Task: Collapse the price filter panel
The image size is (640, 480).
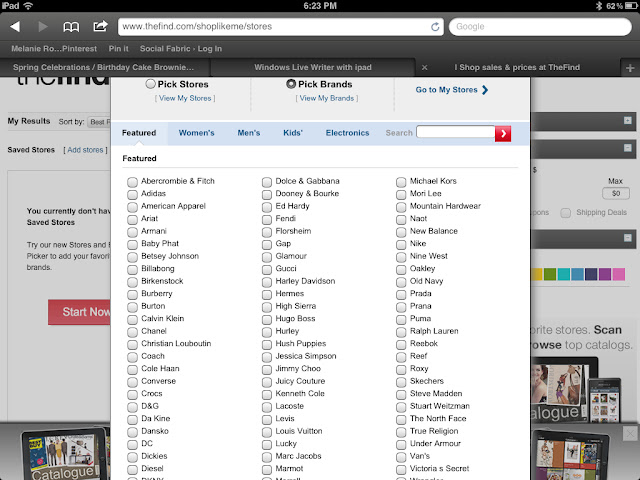Action: tap(627, 147)
